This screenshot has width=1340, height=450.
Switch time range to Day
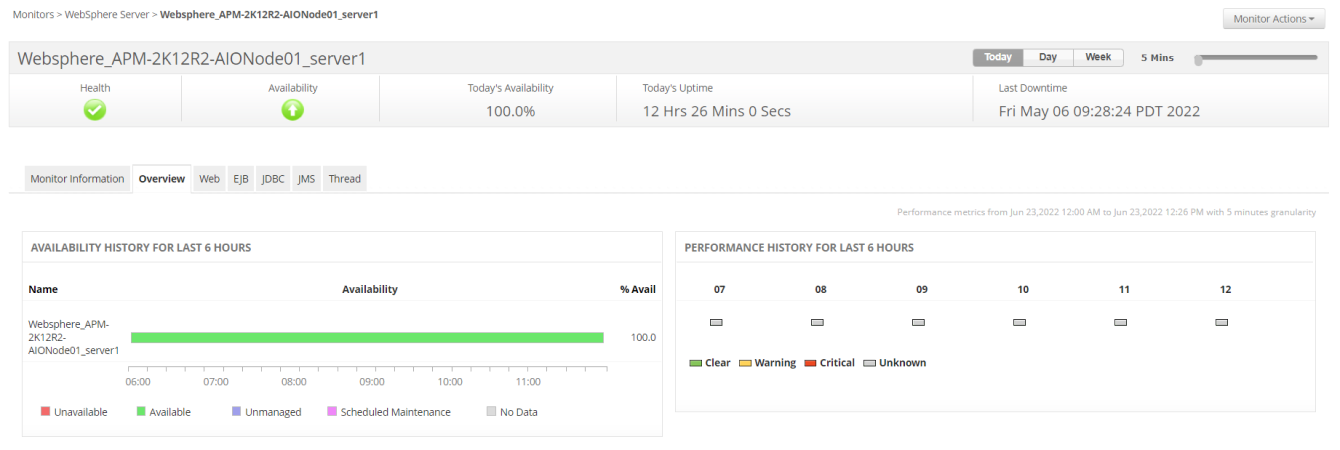(x=1047, y=58)
